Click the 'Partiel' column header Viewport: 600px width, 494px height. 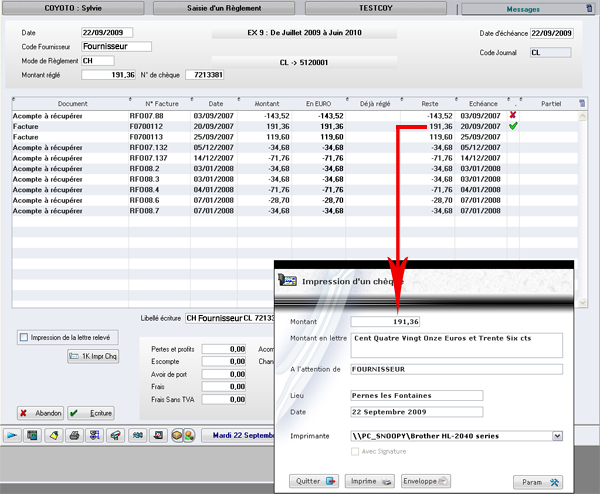pyautogui.click(x=551, y=104)
